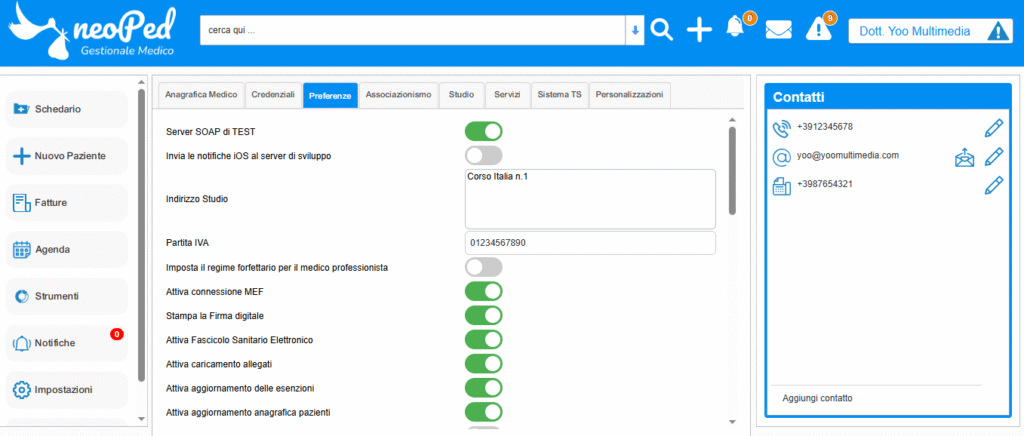This screenshot has height=436, width=1024.
Task: Click the Partita IVA input field
Action: point(590,243)
